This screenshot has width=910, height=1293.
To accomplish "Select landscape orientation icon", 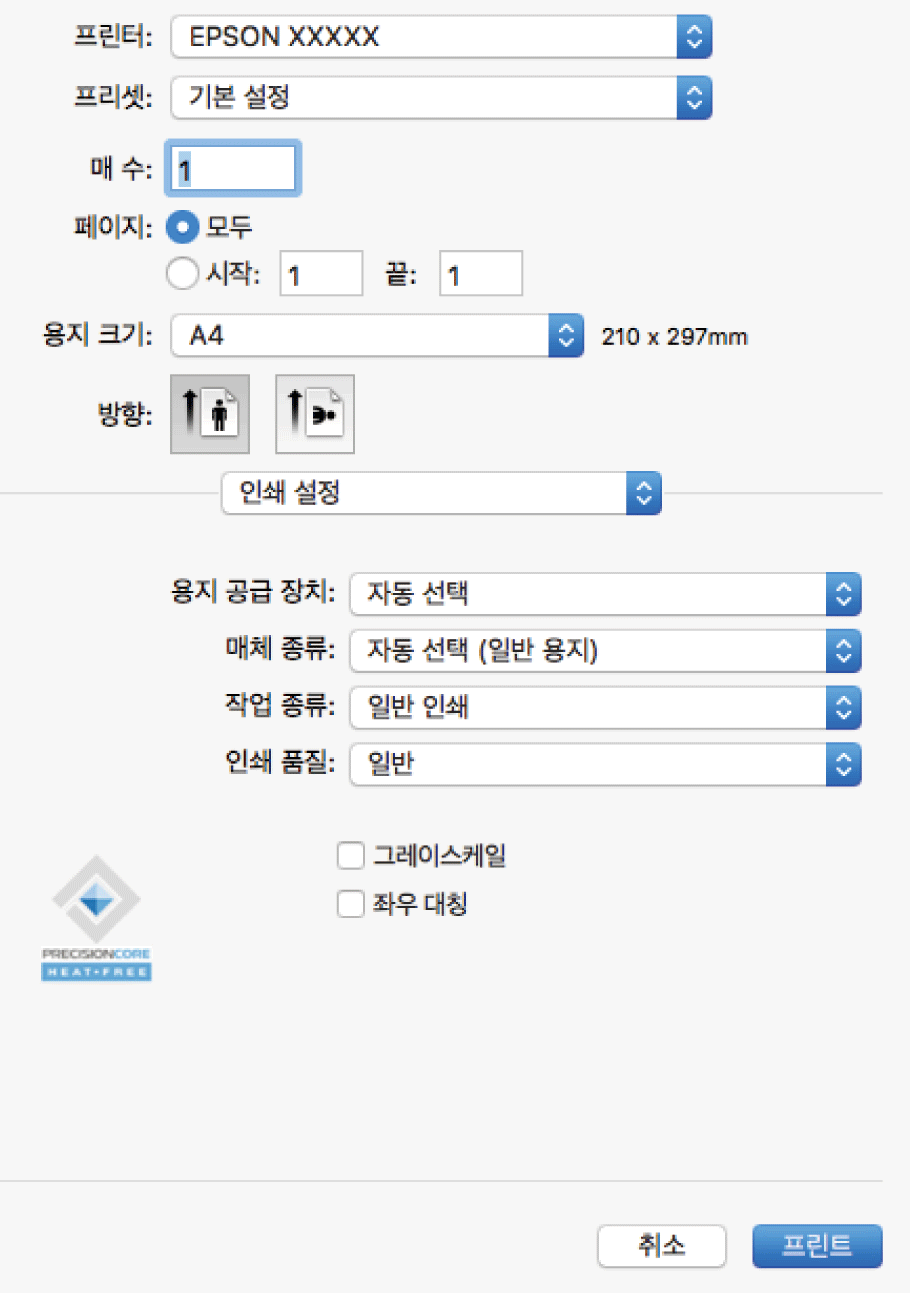I will [x=314, y=415].
